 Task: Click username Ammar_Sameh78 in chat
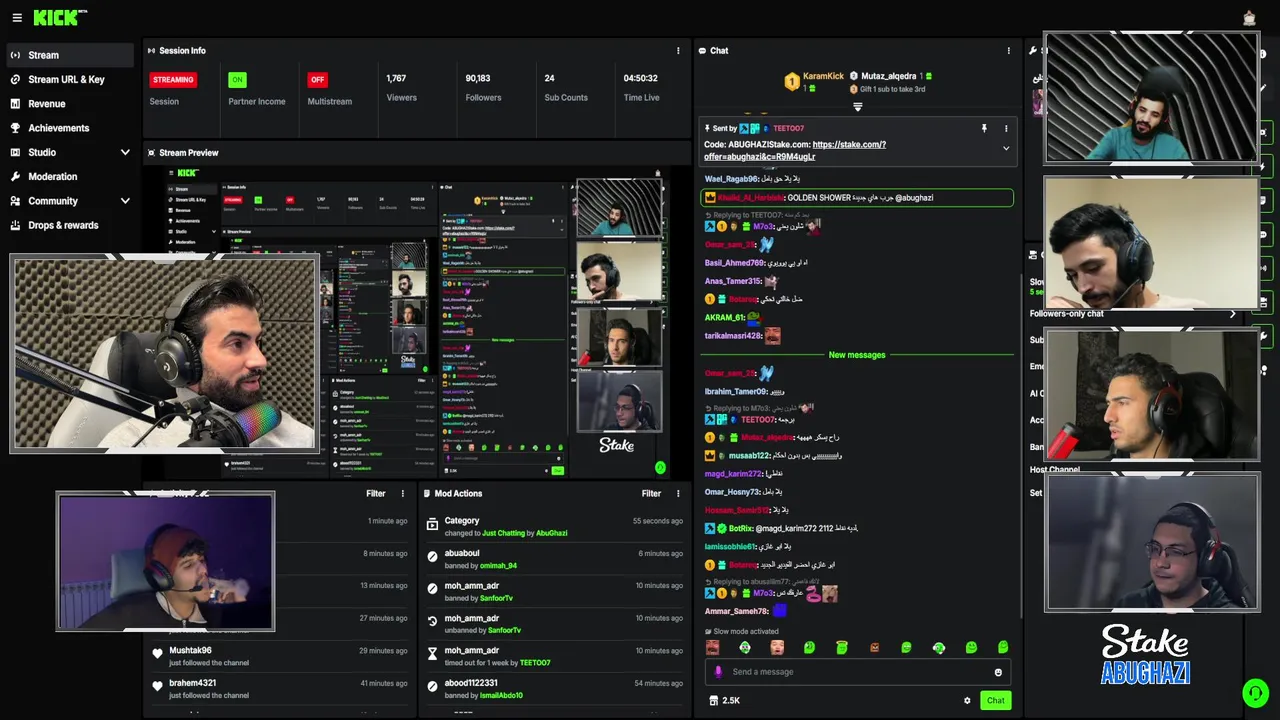tap(736, 611)
